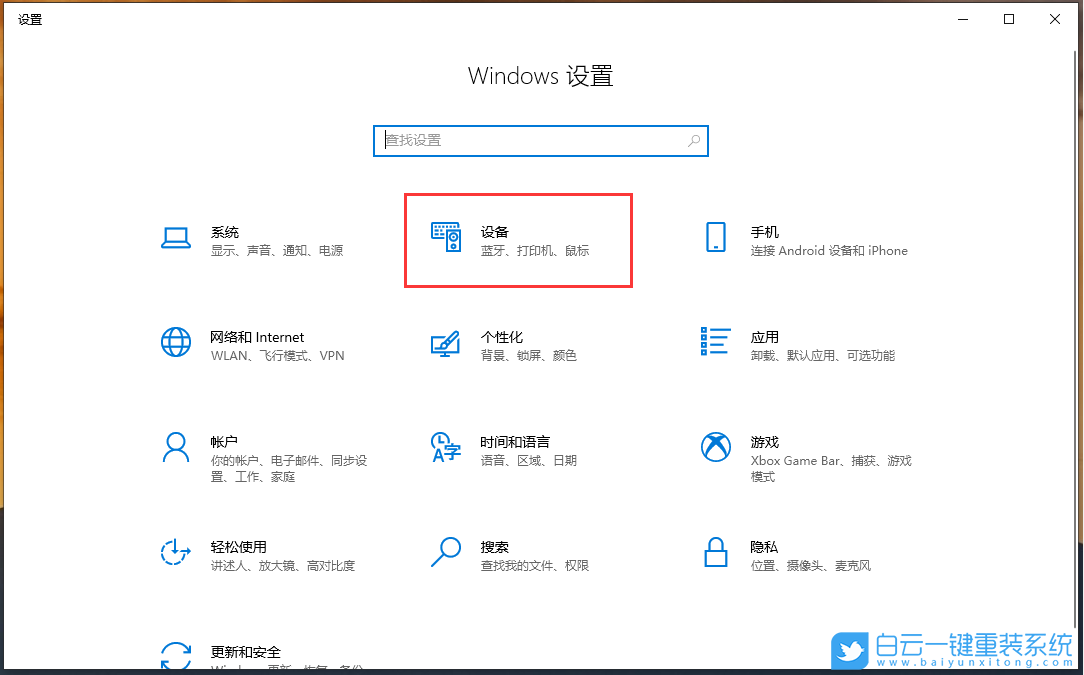
Task: Open 网络和 Internet via the globe icon
Action: click(x=176, y=342)
